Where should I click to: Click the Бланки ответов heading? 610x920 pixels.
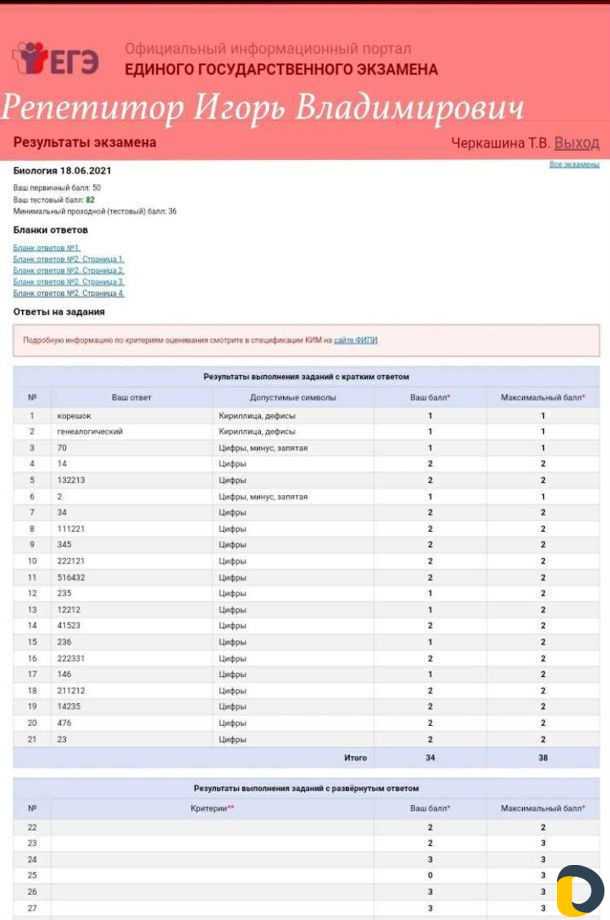pyautogui.click(x=50, y=230)
